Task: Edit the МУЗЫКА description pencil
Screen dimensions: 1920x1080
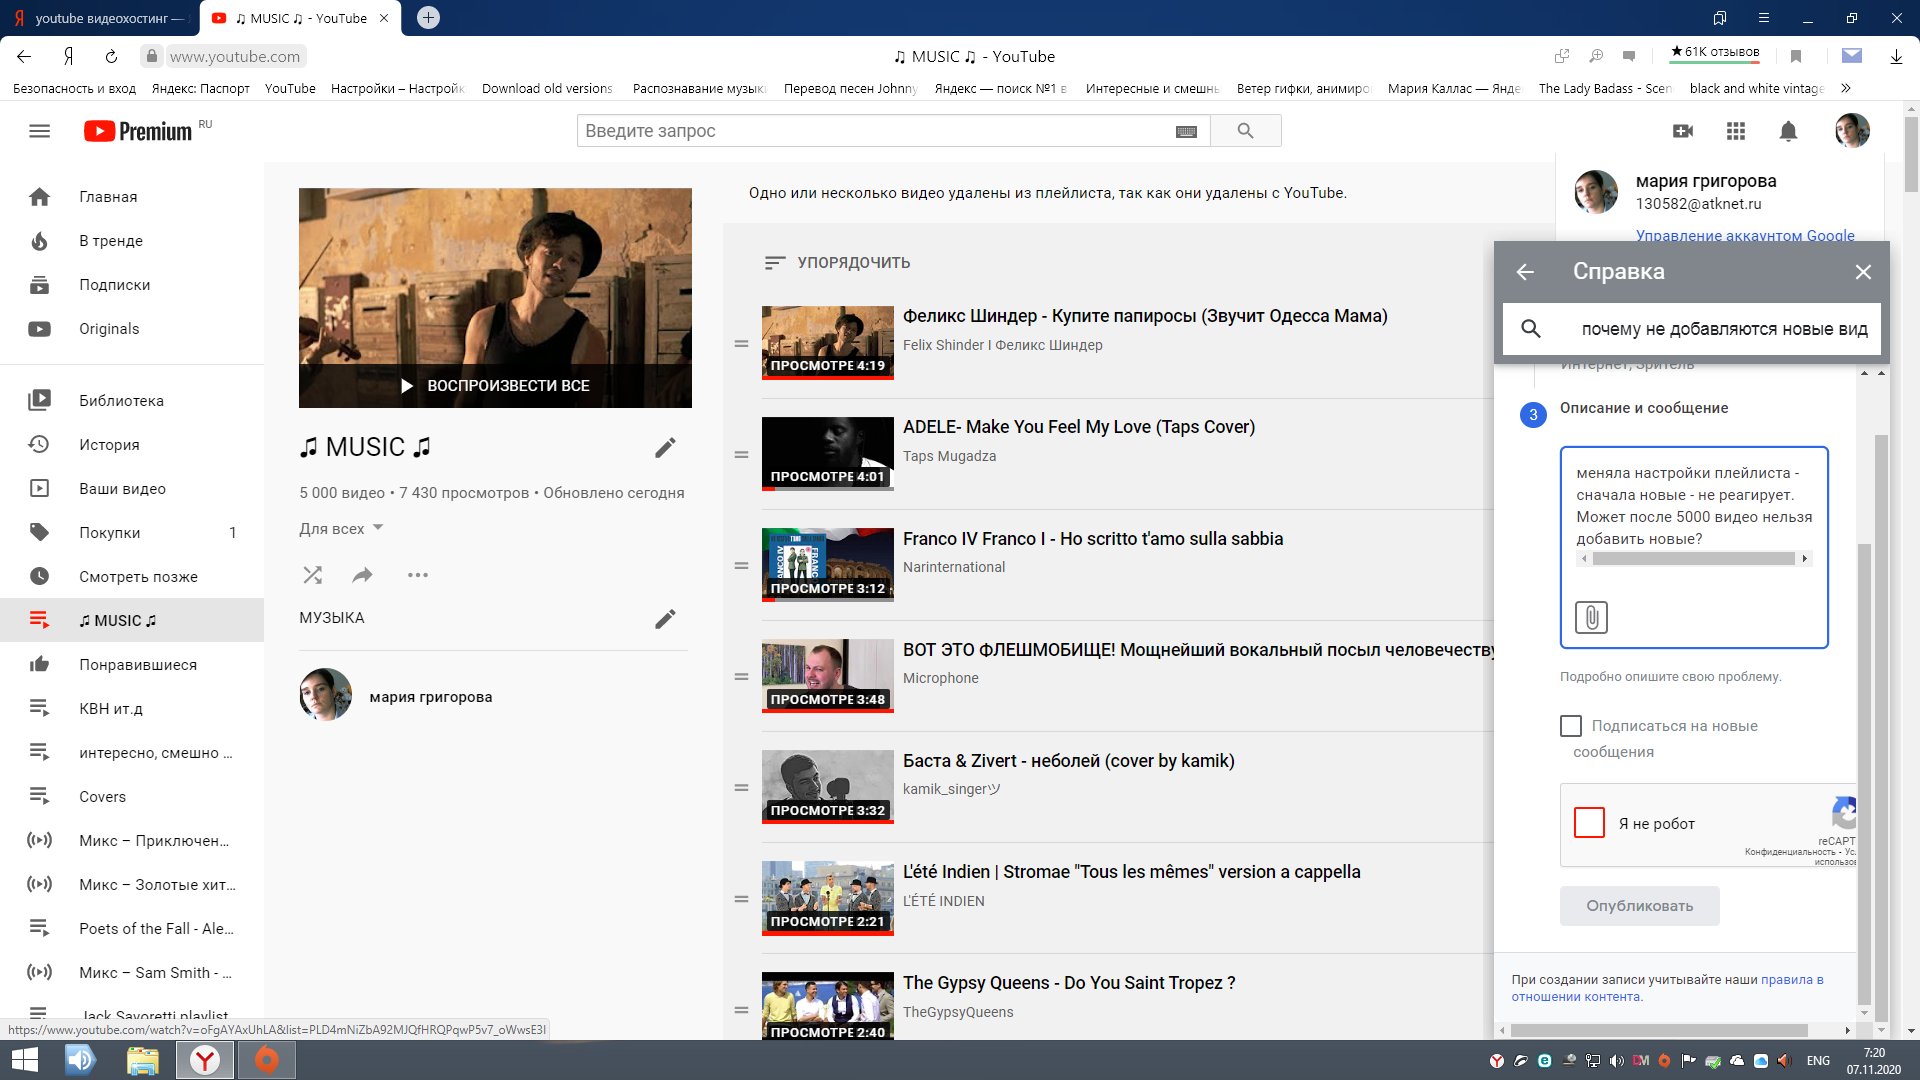Action: click(x=665, y=619)
